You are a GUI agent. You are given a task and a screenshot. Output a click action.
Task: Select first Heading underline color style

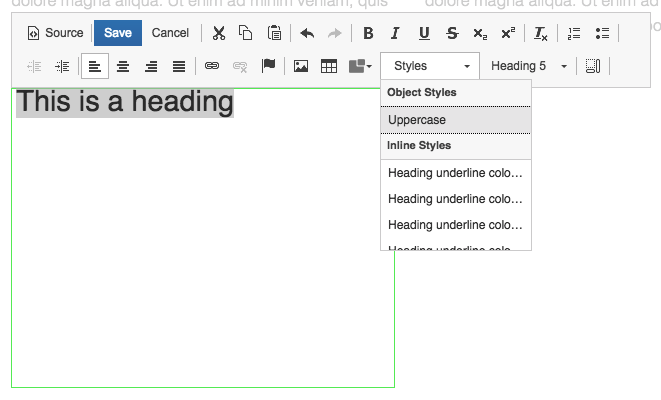456,173
